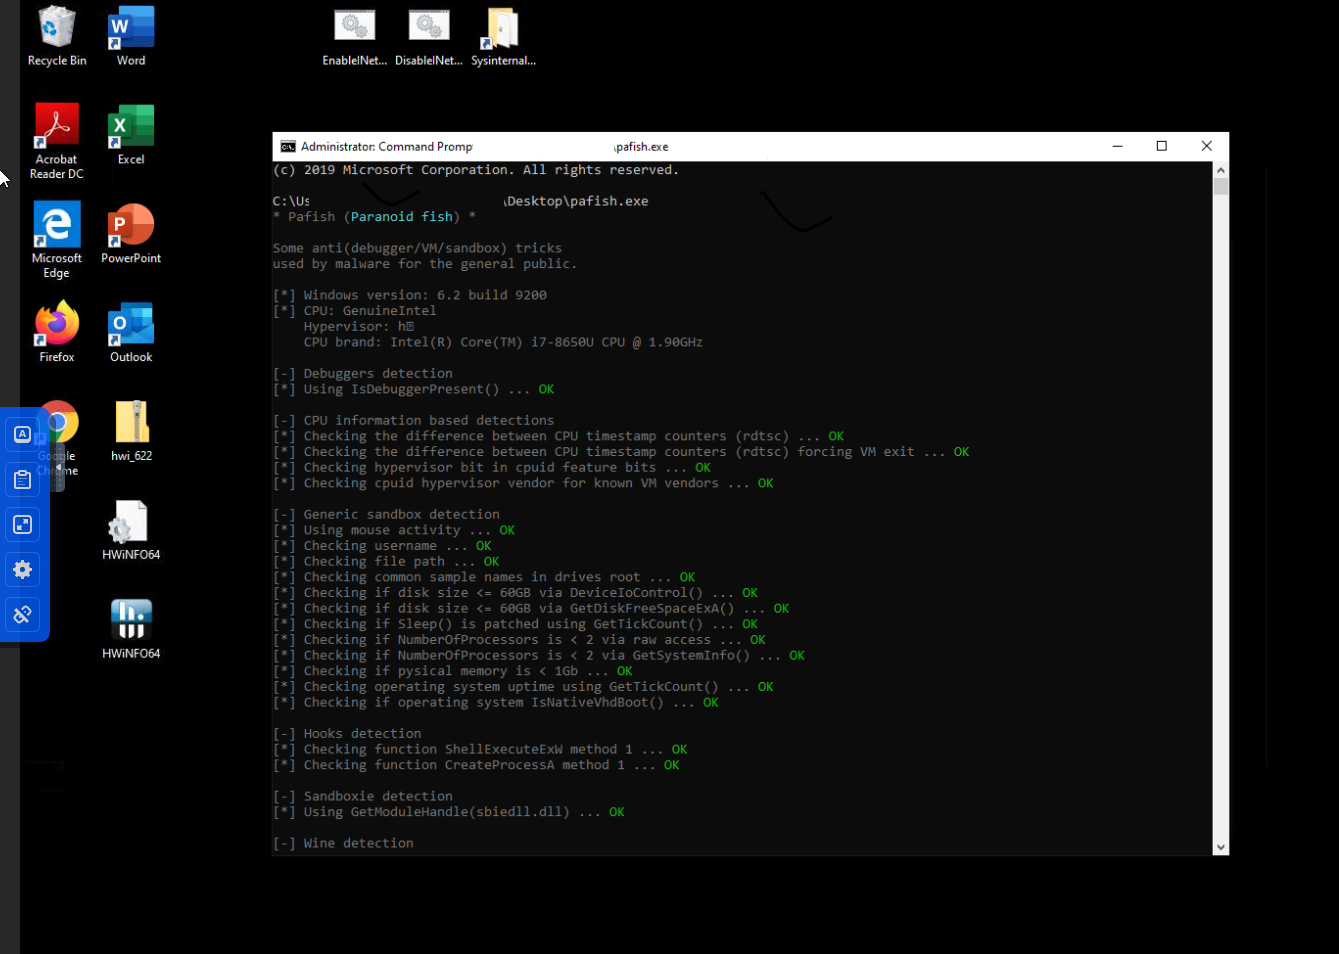
Task: Open the keyboard input tool on the blue sidebar
Action: pos(22,434)
